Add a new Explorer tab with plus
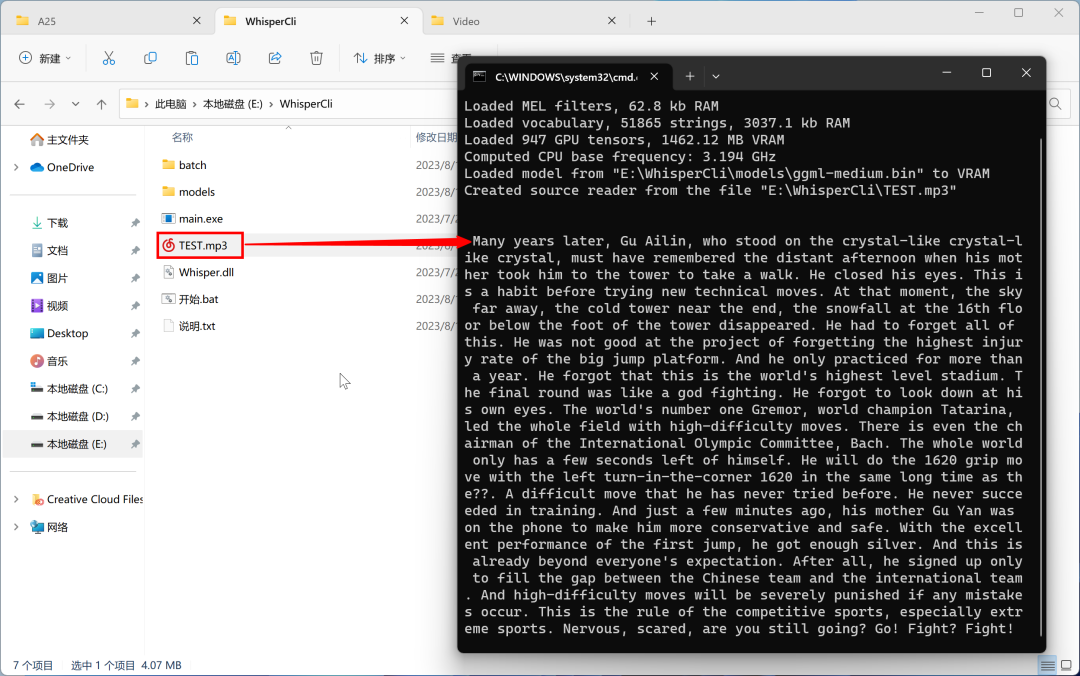Screen dimensions: 1080x676 point(652,21)
